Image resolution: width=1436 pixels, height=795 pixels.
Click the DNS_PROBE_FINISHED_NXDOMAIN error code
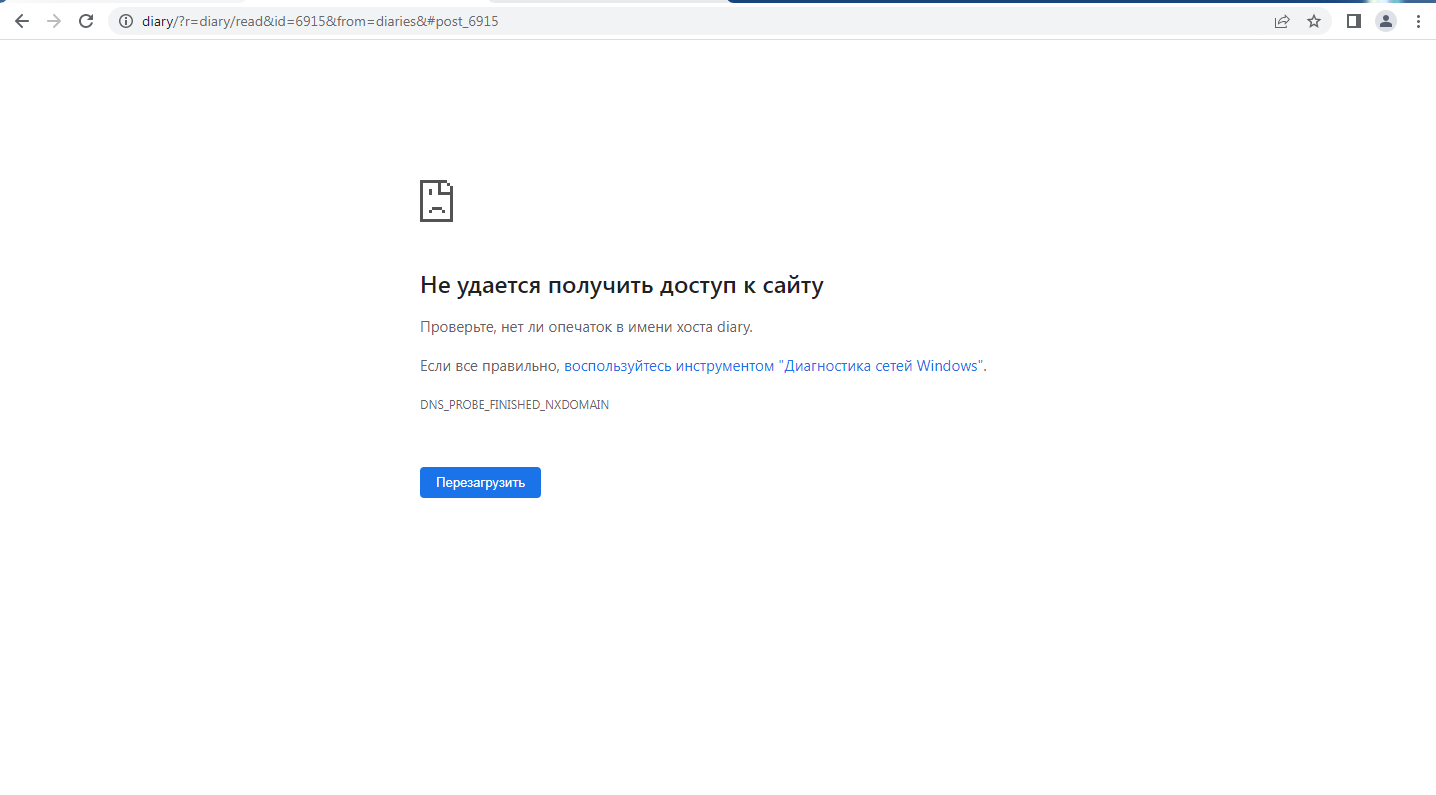[514, 405]
